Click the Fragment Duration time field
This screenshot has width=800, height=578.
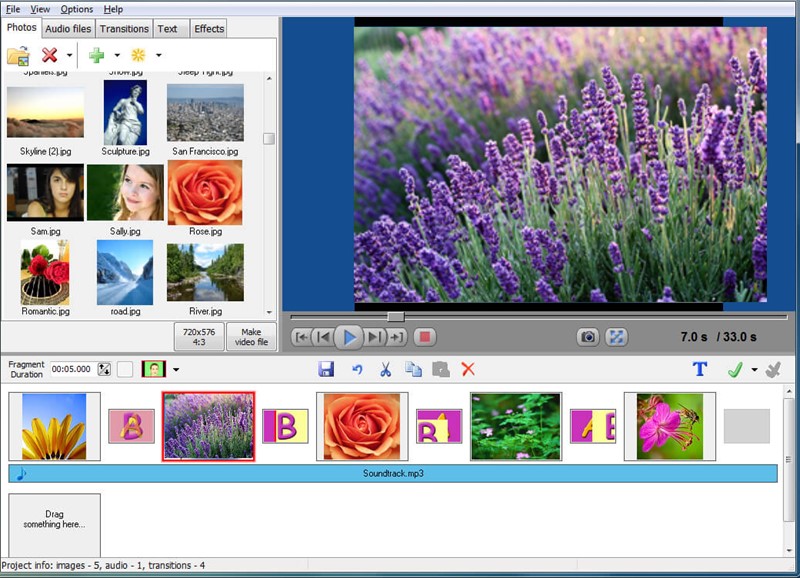(x=71, y=369)
